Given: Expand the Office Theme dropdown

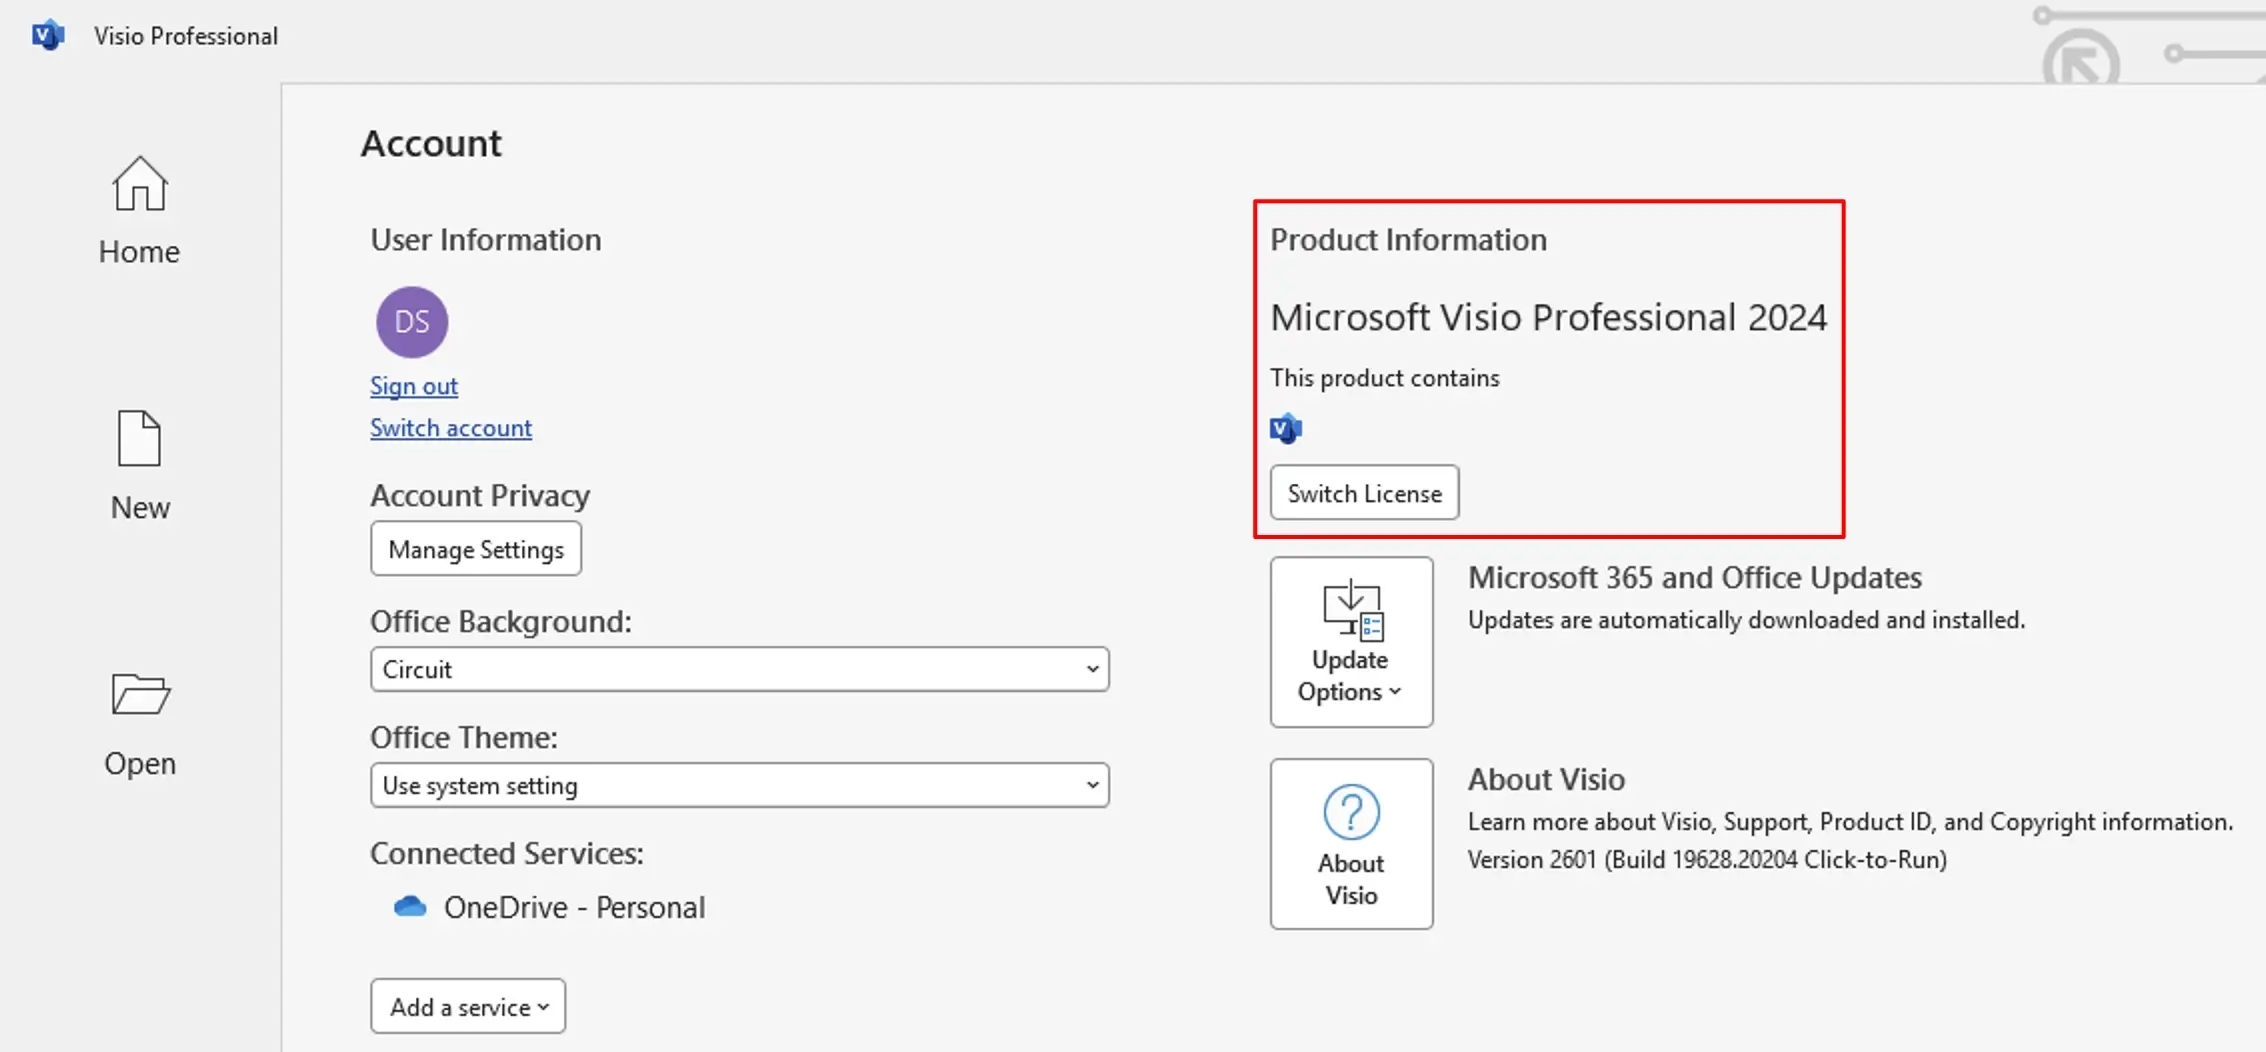Looking at the screenshot, I should pyautogui.click(x=739, y=785).
